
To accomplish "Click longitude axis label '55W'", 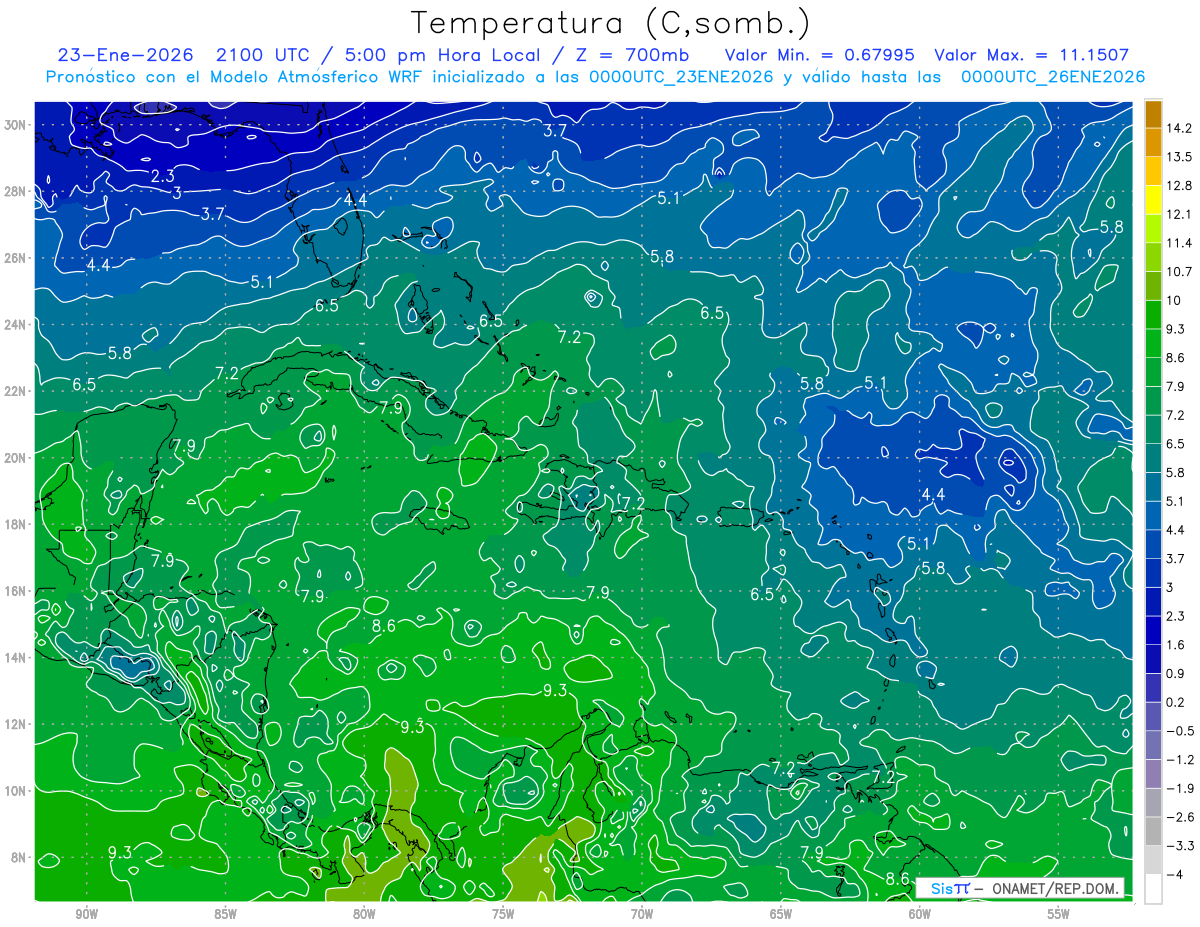I will (1059, 914).
